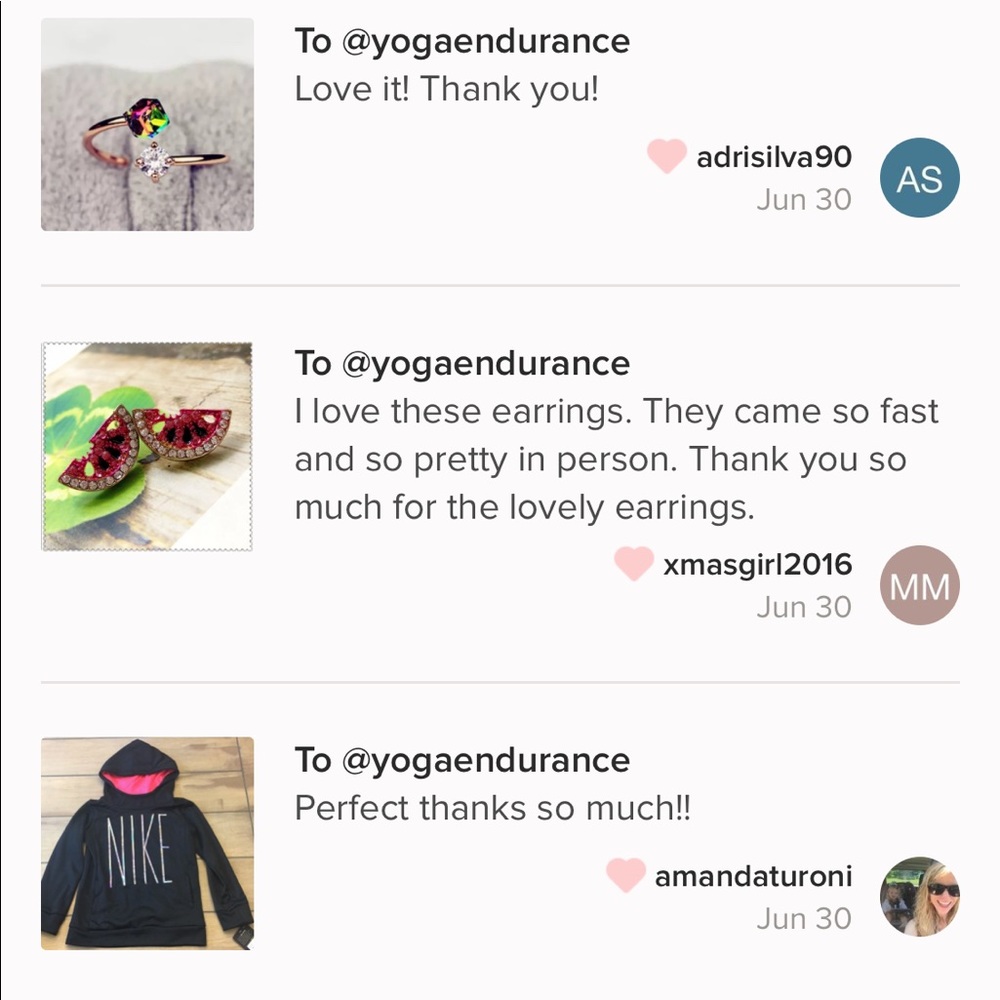Viewport: 1000px width, 1000px height.
Task: Click the Jun 30 date under adrisilva90
Action: [803, 200]
